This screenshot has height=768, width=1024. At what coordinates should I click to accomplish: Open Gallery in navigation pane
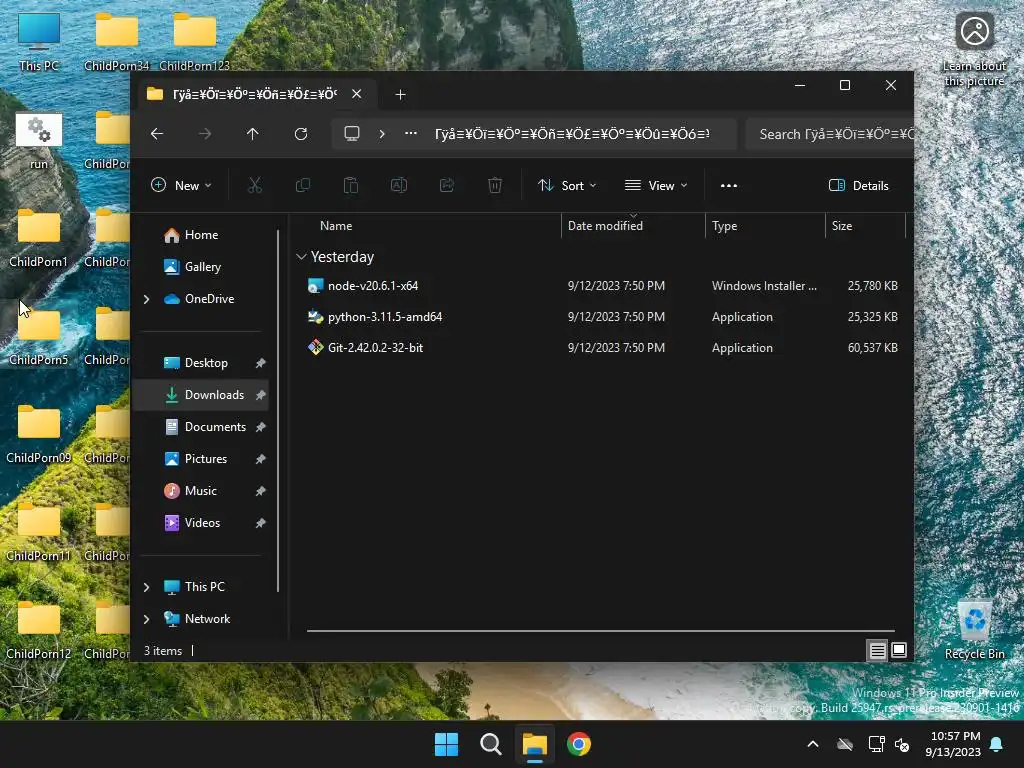pos(202,267)
